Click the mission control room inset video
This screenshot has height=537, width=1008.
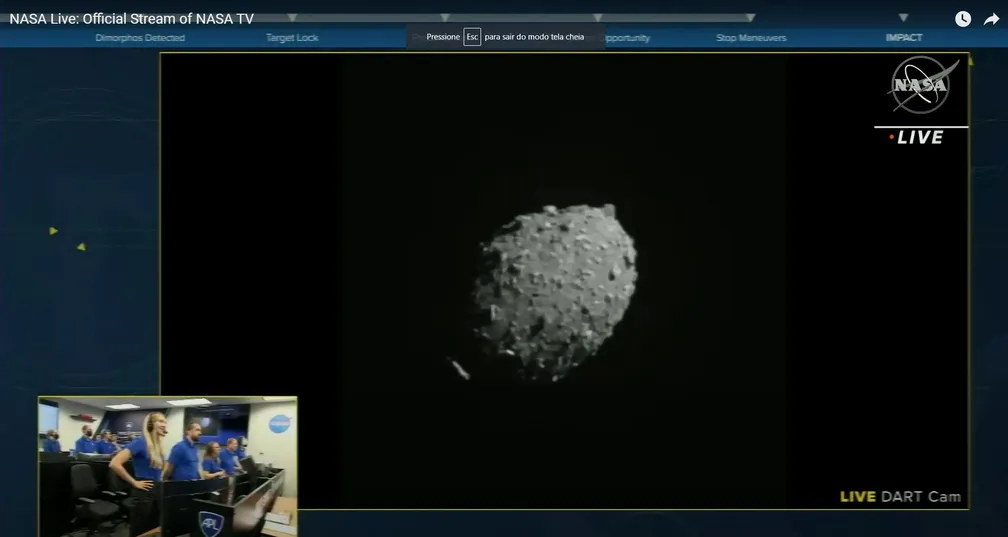point(168,465)
